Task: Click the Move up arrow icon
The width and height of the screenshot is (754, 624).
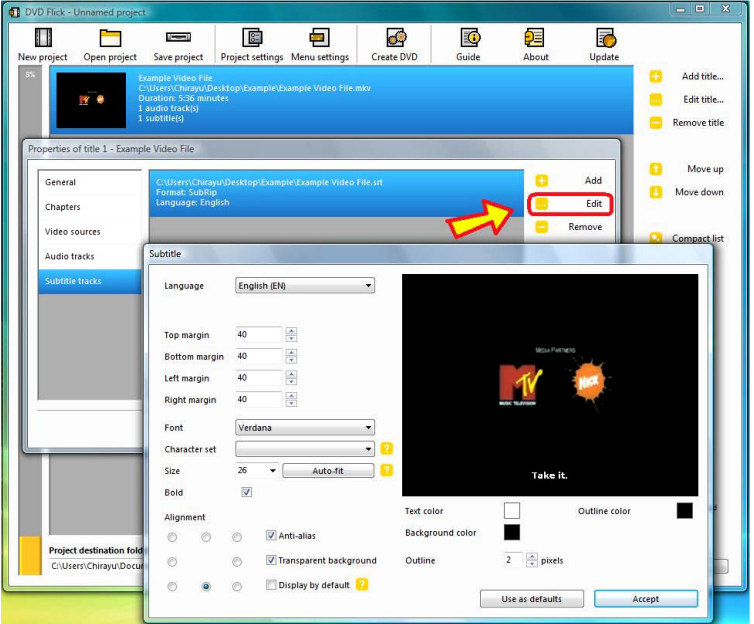Action: click(x=656, y=169)
